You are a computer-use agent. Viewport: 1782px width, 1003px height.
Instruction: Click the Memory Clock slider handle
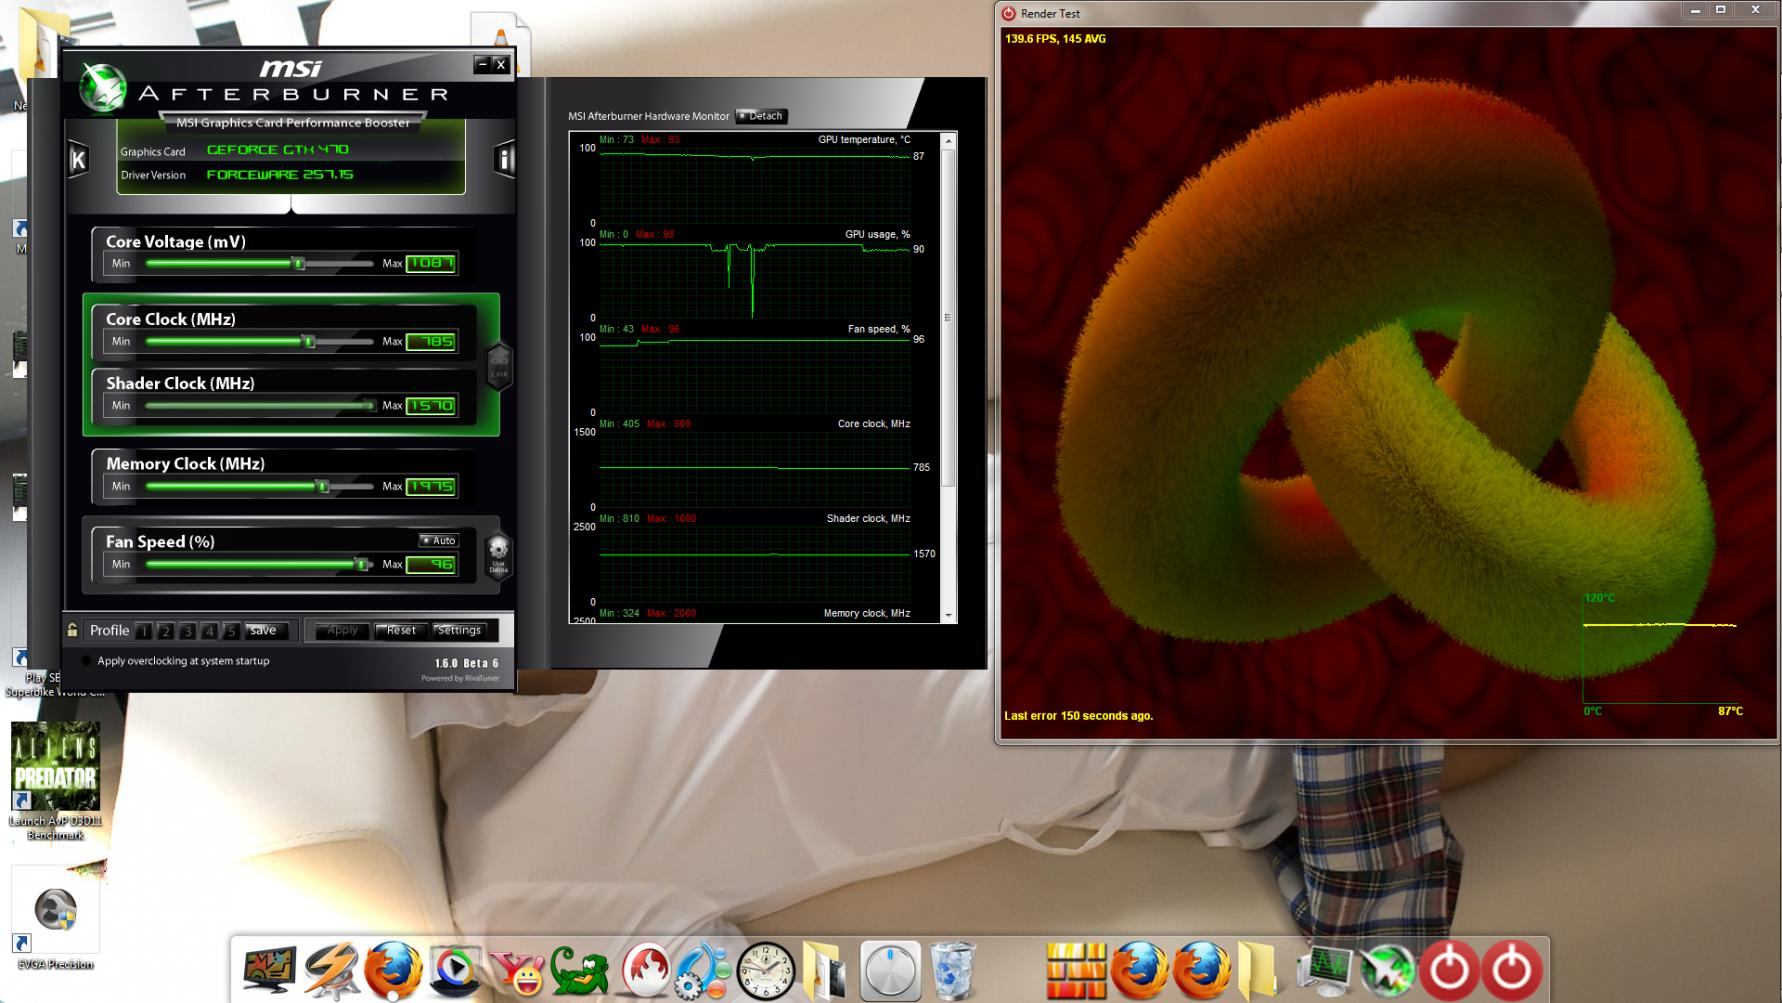(322, 486)
